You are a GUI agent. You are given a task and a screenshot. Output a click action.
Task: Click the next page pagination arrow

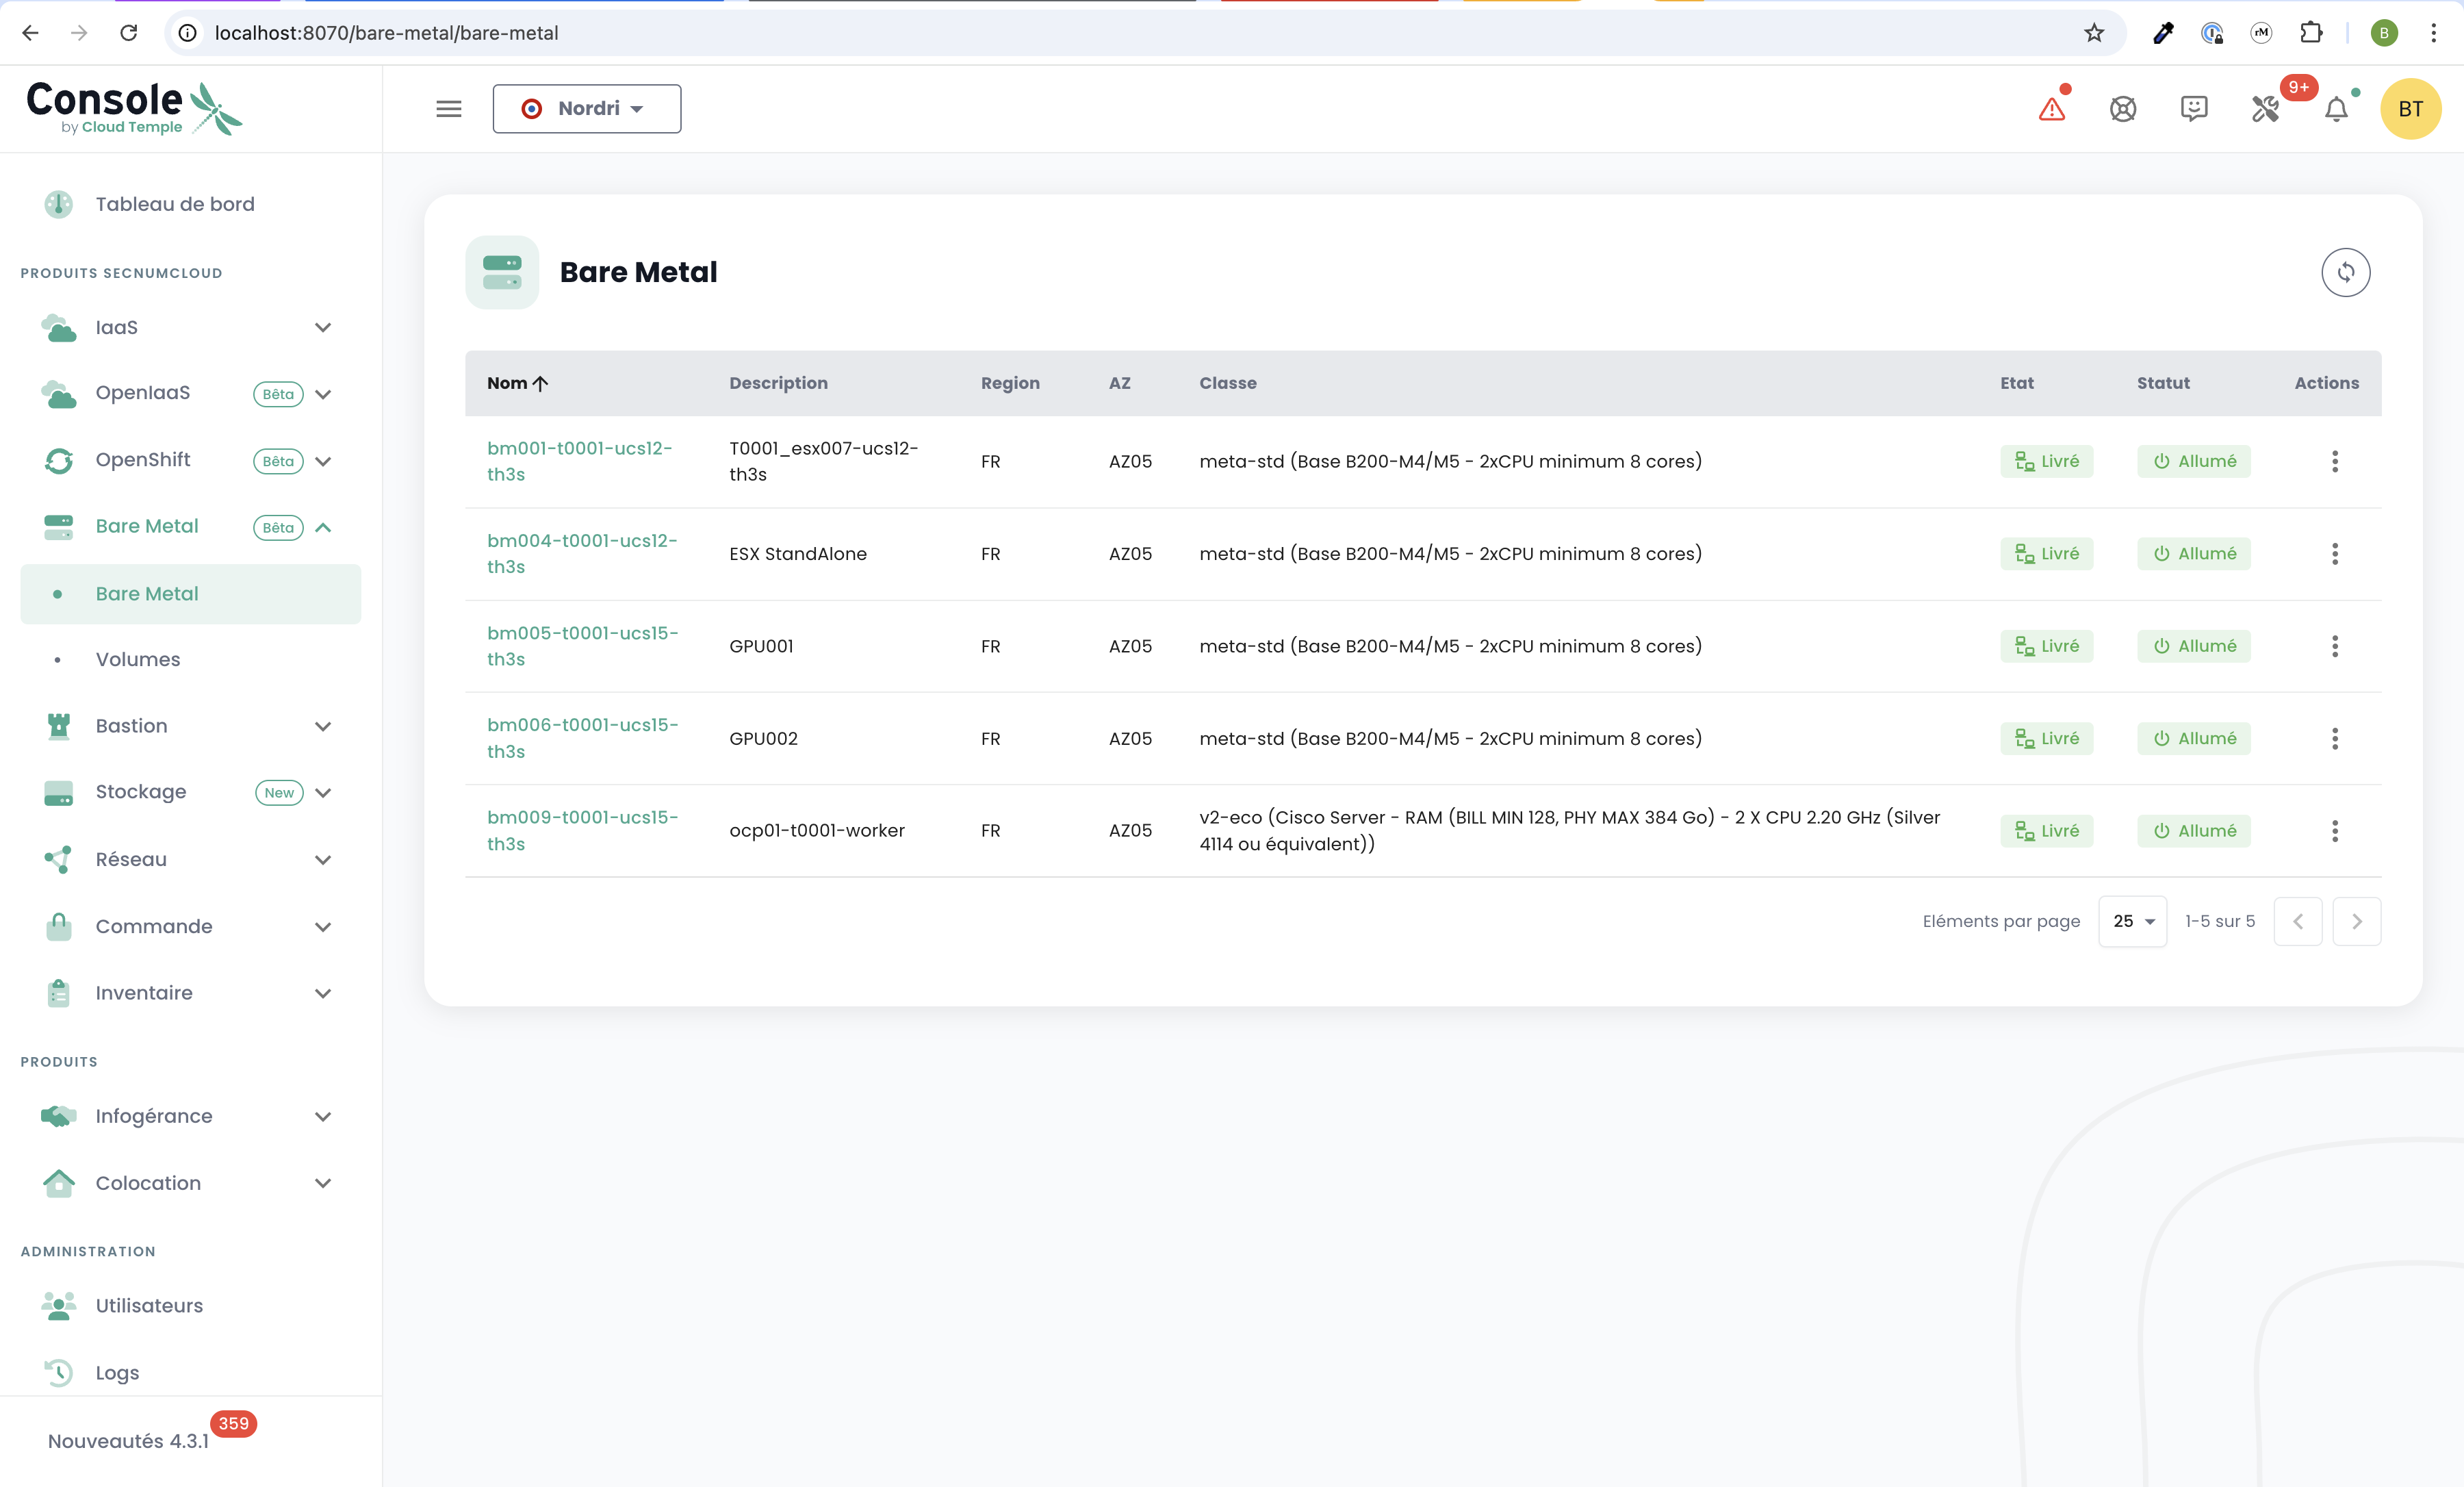click(x=2356, y=921)
